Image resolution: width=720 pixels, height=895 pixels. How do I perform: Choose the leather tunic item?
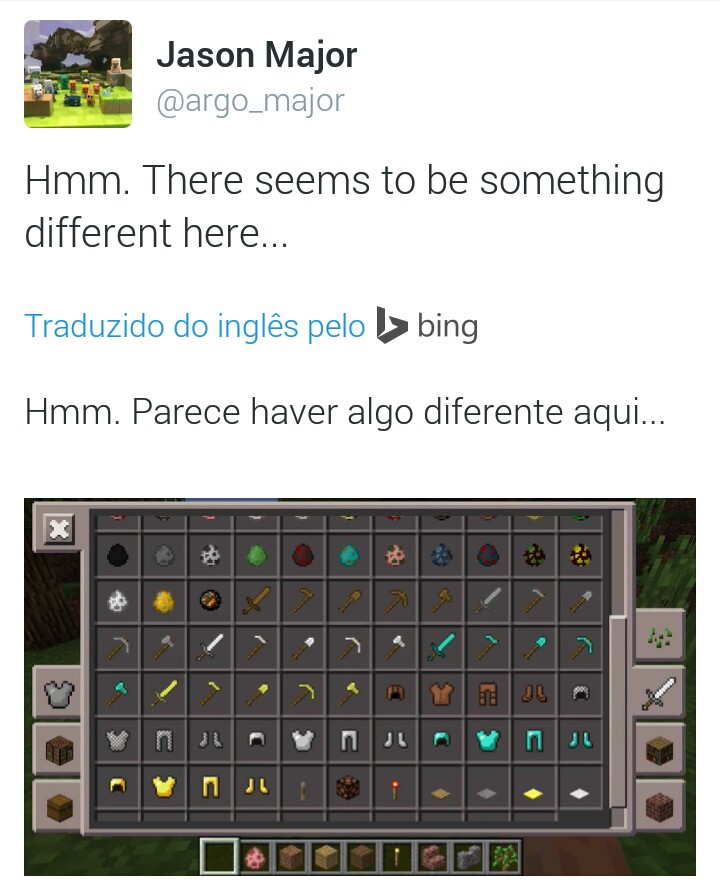point(441,694)
